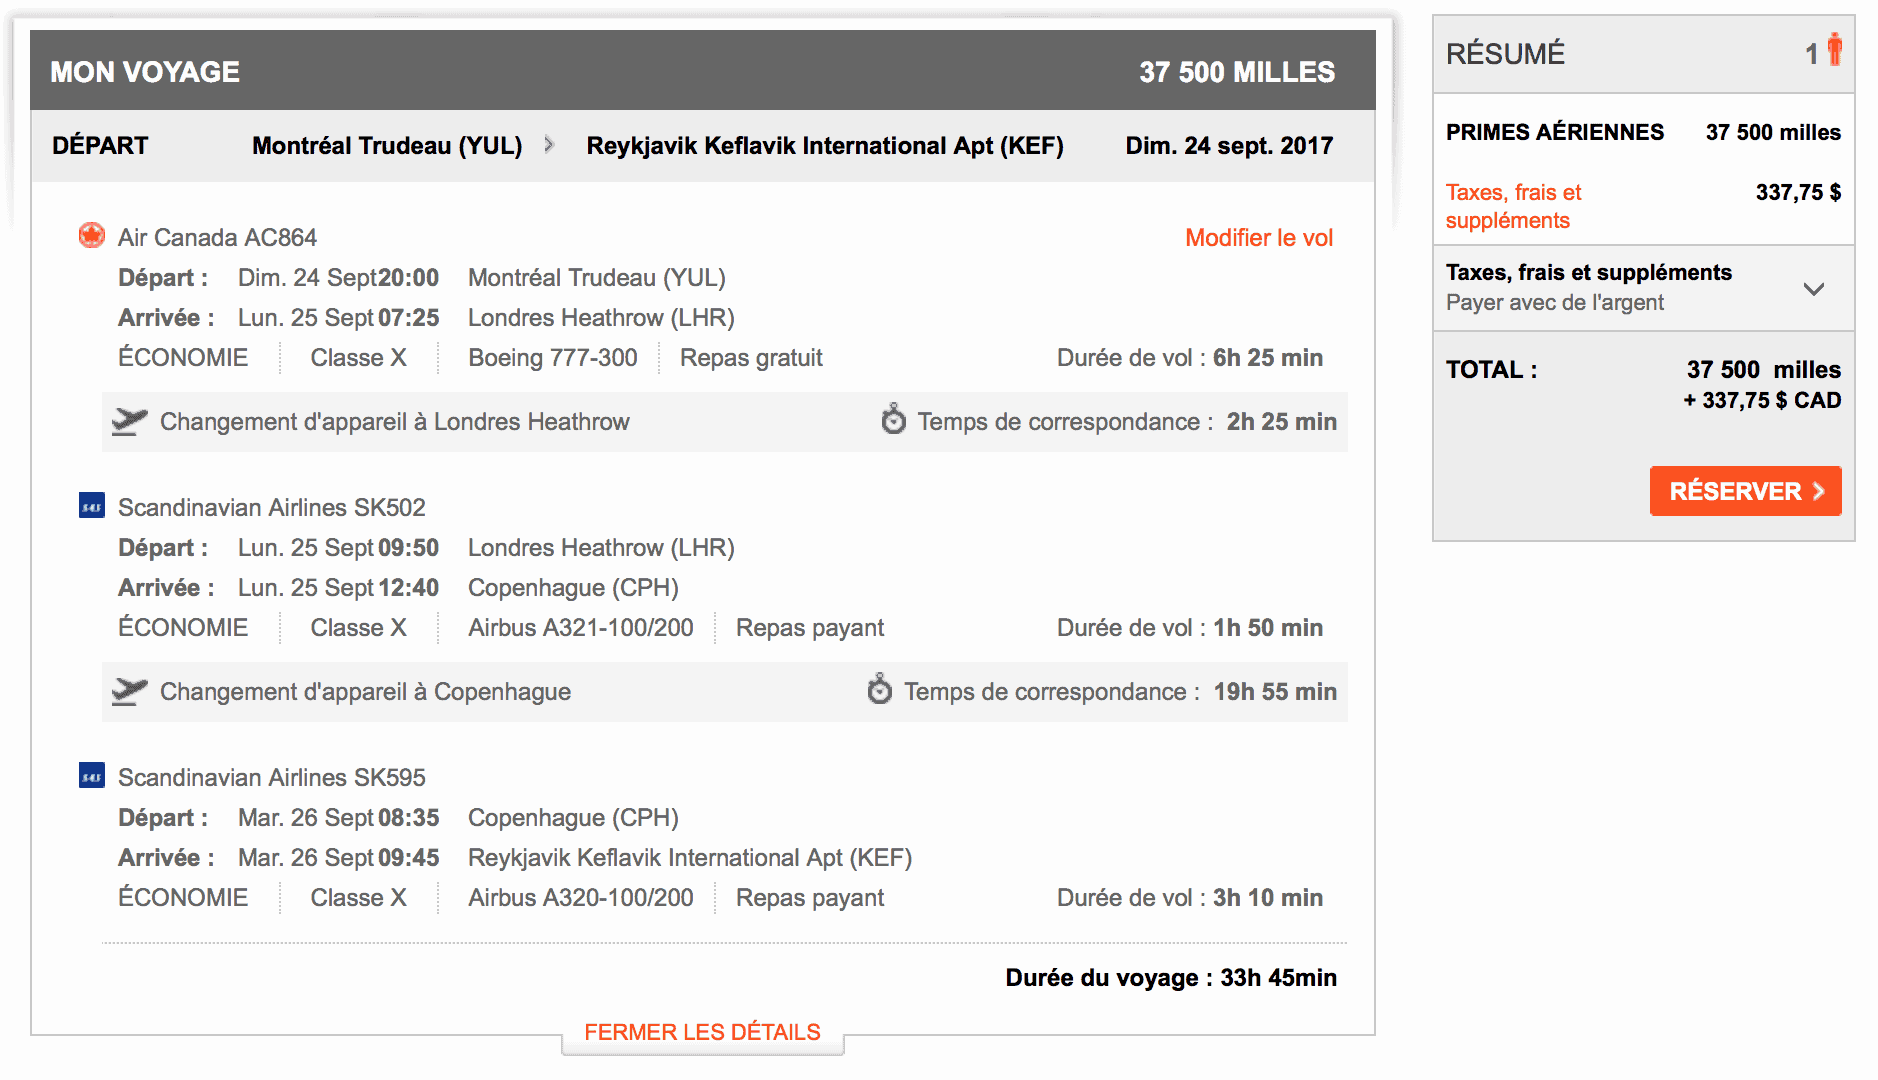Image resolution: width=1878 pixels, height=1080 pixels.
Task: Click the SAS logo beside flight SK595
Action: (x=92, y=776)
